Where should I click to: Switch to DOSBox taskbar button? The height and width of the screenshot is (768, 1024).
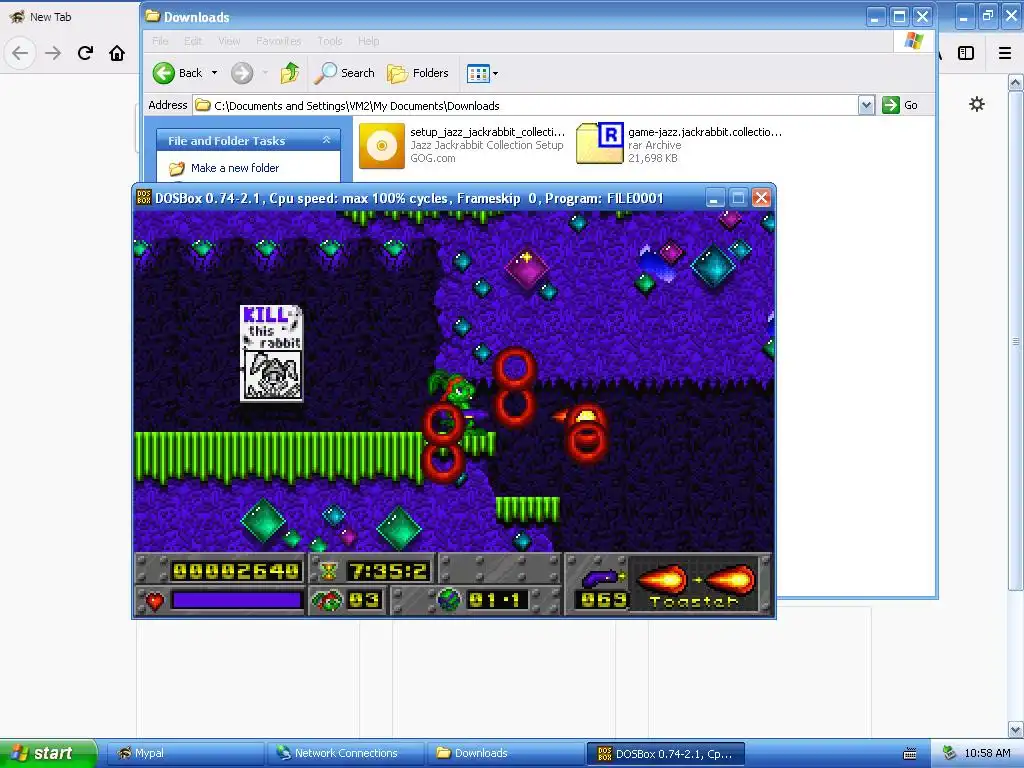pos(666,754)
